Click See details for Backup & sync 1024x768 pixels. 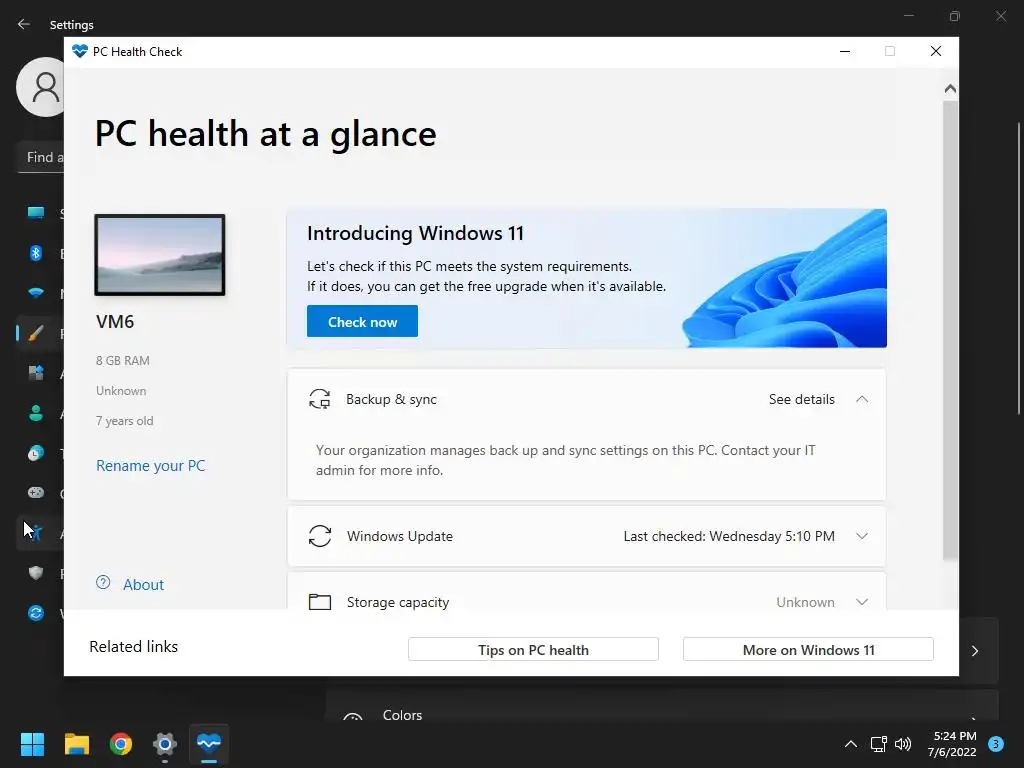(801, 399)
